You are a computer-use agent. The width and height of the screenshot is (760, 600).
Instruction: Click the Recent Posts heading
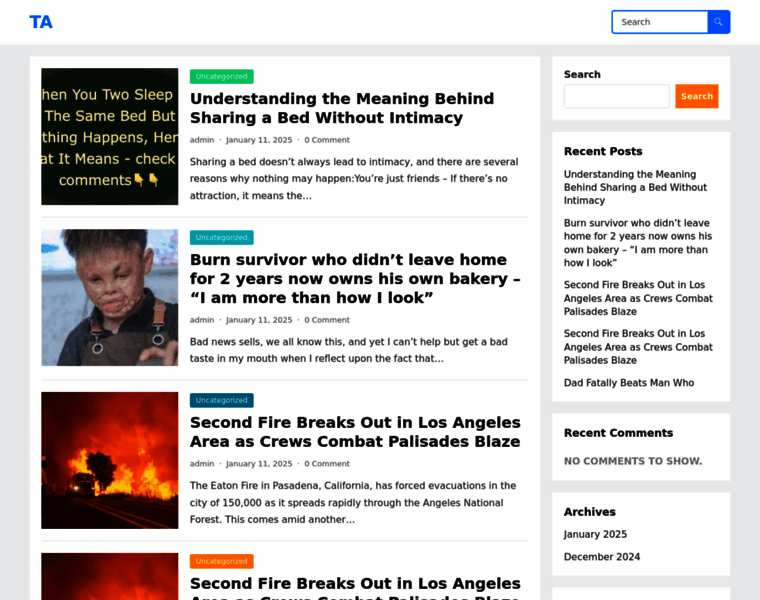(x=603, y=152)
